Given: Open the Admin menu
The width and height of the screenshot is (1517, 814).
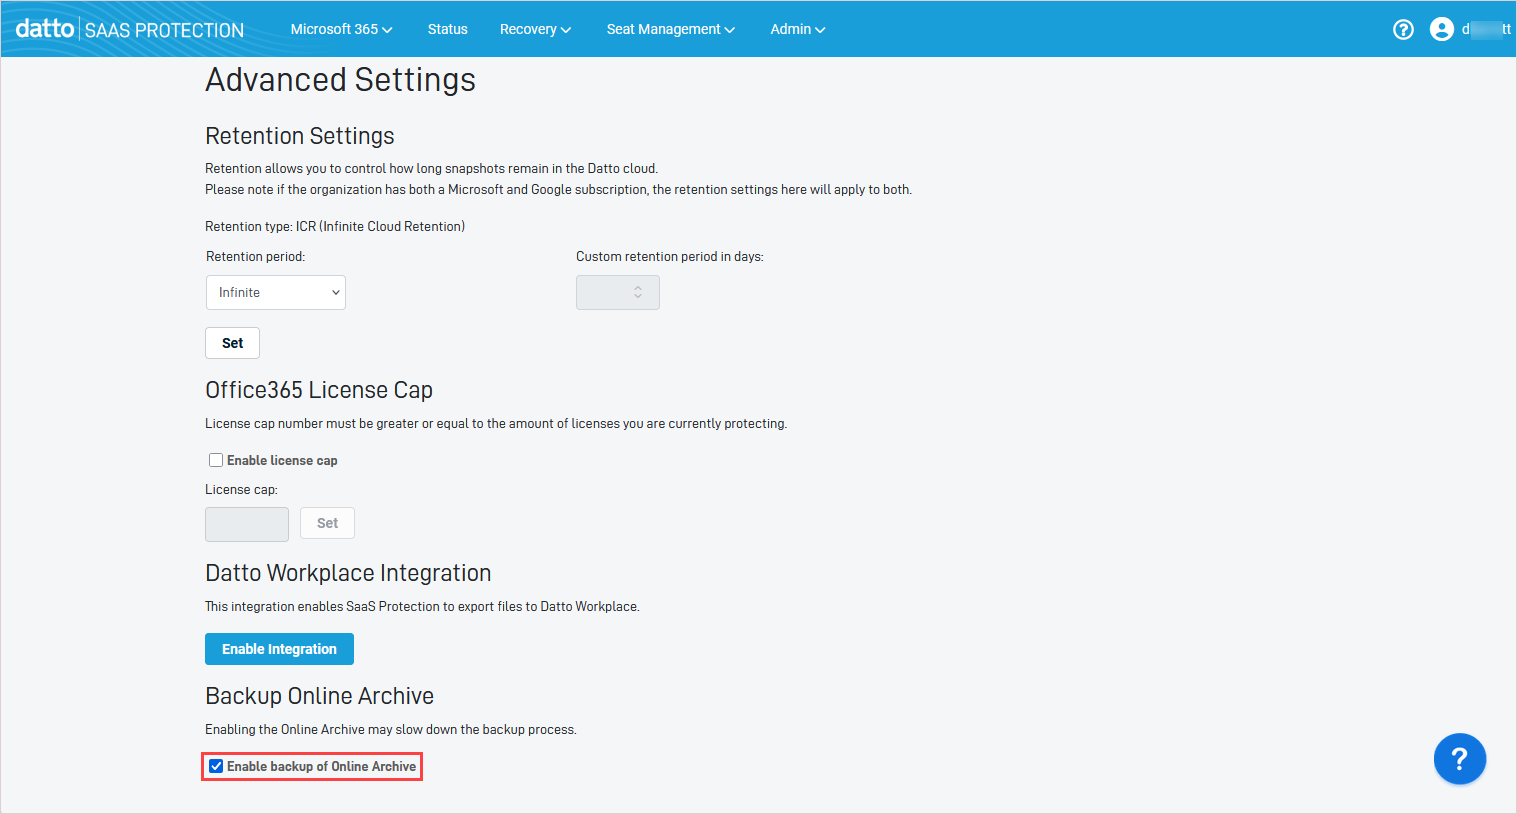Looking at the screenshot, I should (797, 29).
